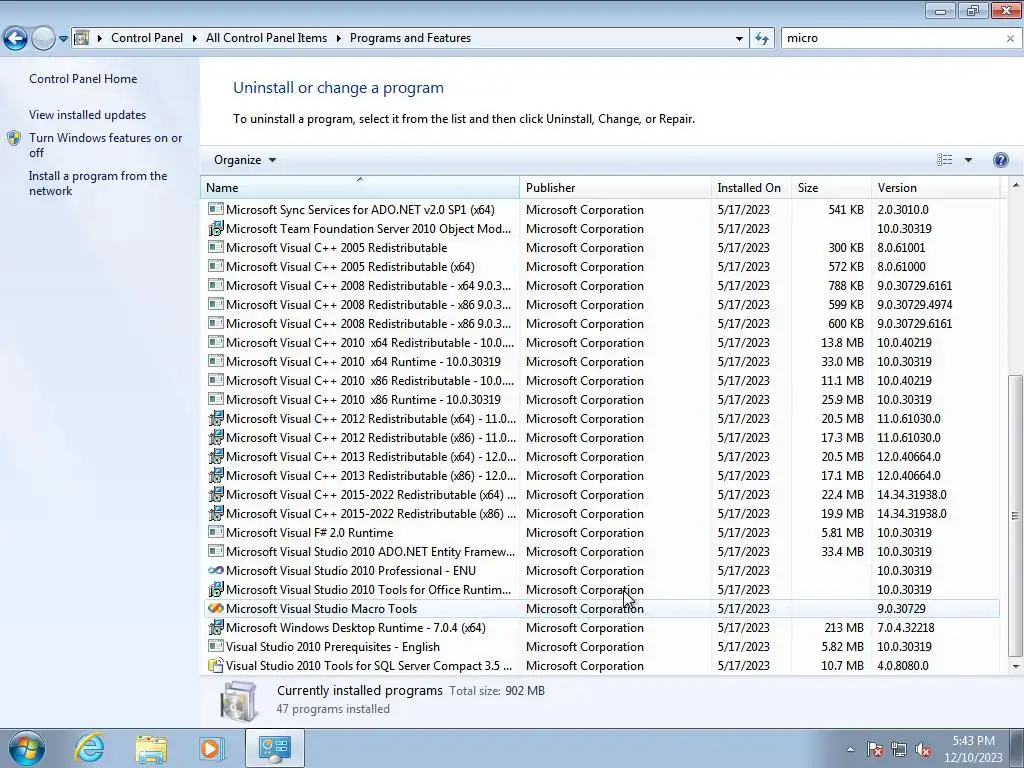The image size is (1024, 768).
Task: Click icon of Team Foundation Server 2010 Object Model
Action: [x=216, y=228]
